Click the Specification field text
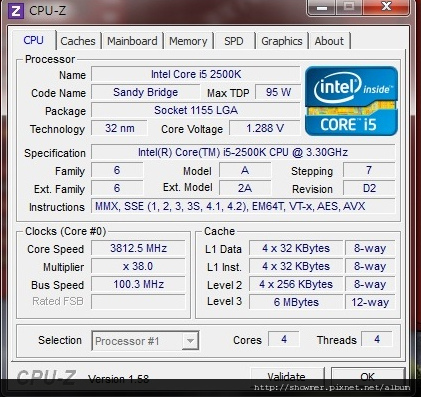The width and height of the screenshot is (421, 397). tap(243, 152)
